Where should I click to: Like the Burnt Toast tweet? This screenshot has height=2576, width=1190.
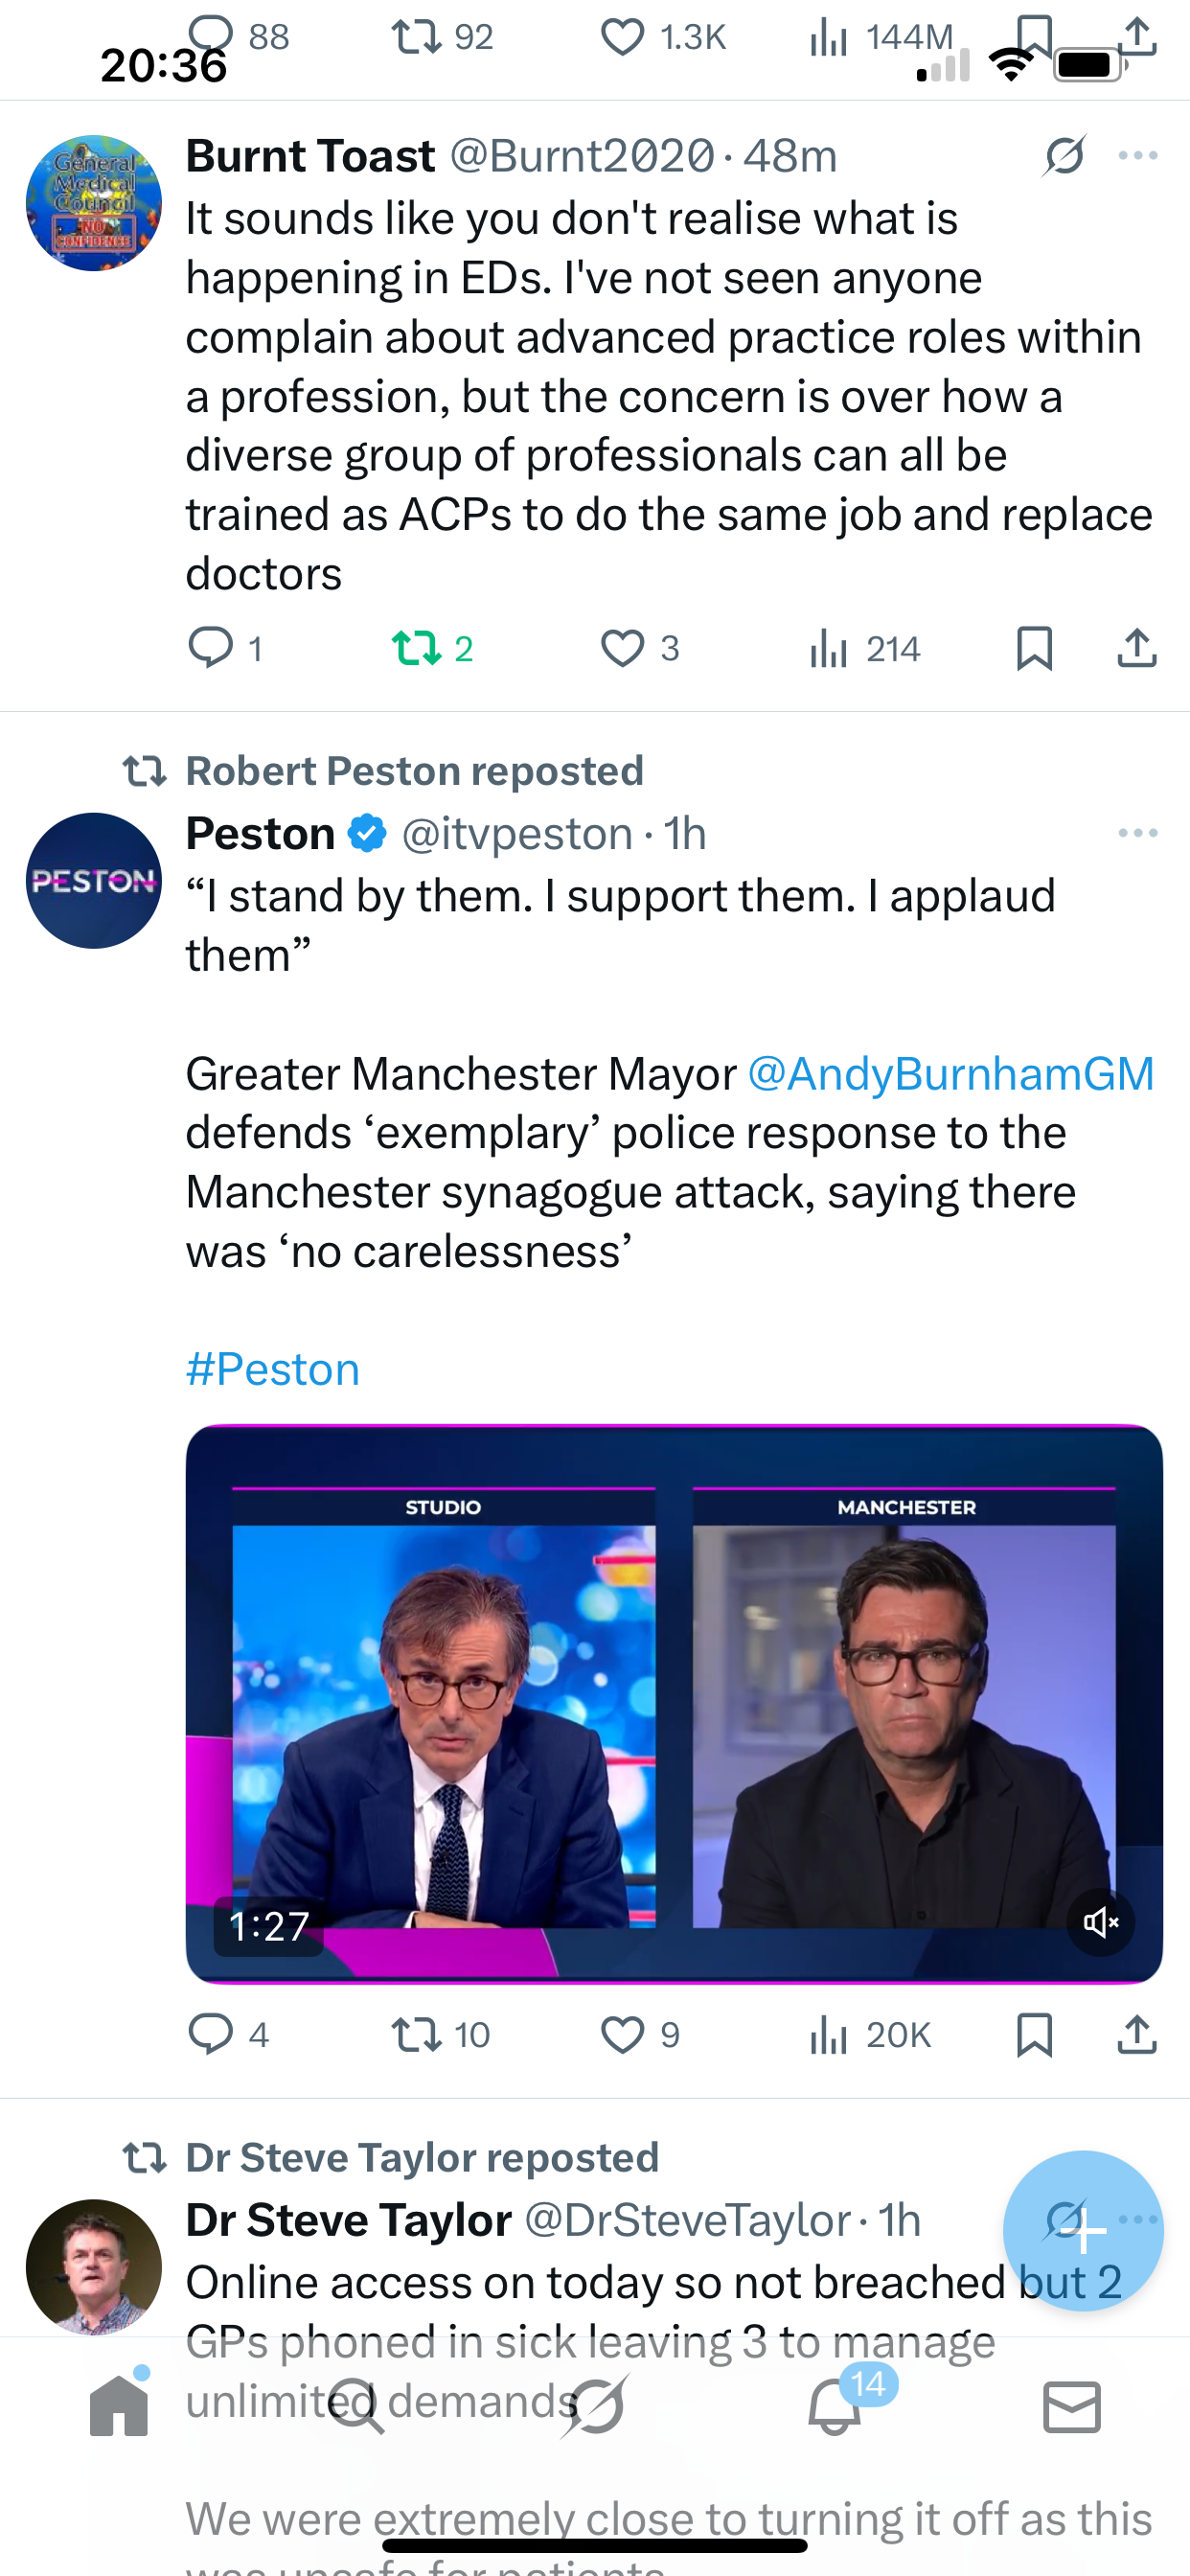pos(622,648)
